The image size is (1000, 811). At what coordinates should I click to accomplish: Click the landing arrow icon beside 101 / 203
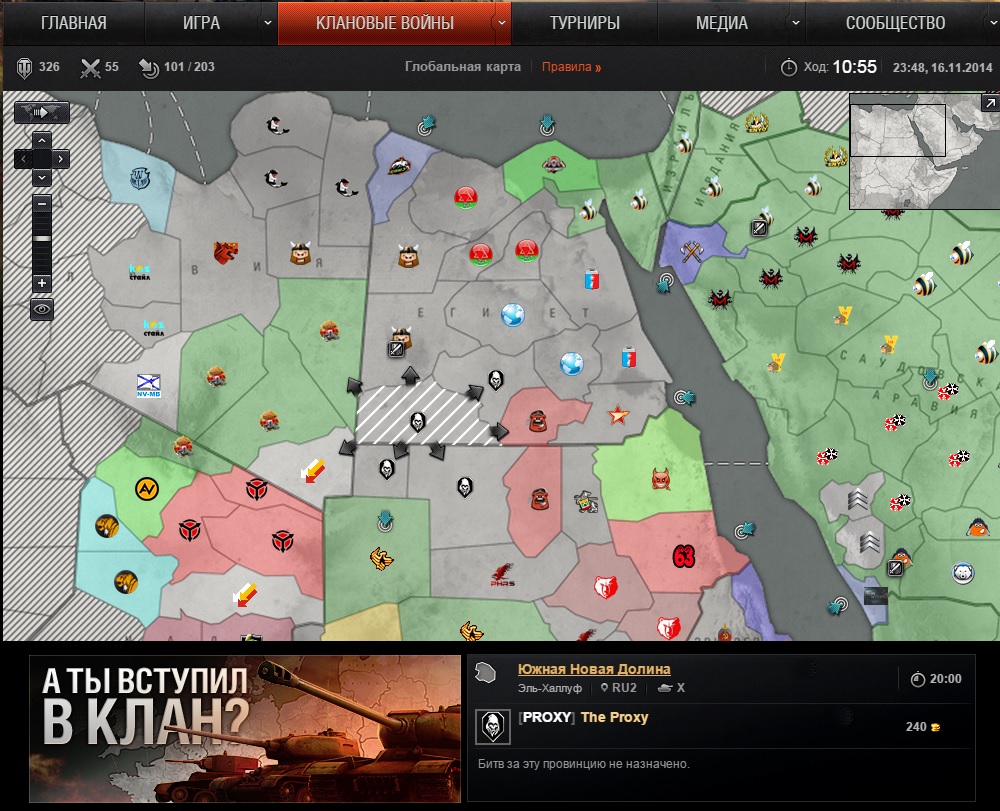149,68
